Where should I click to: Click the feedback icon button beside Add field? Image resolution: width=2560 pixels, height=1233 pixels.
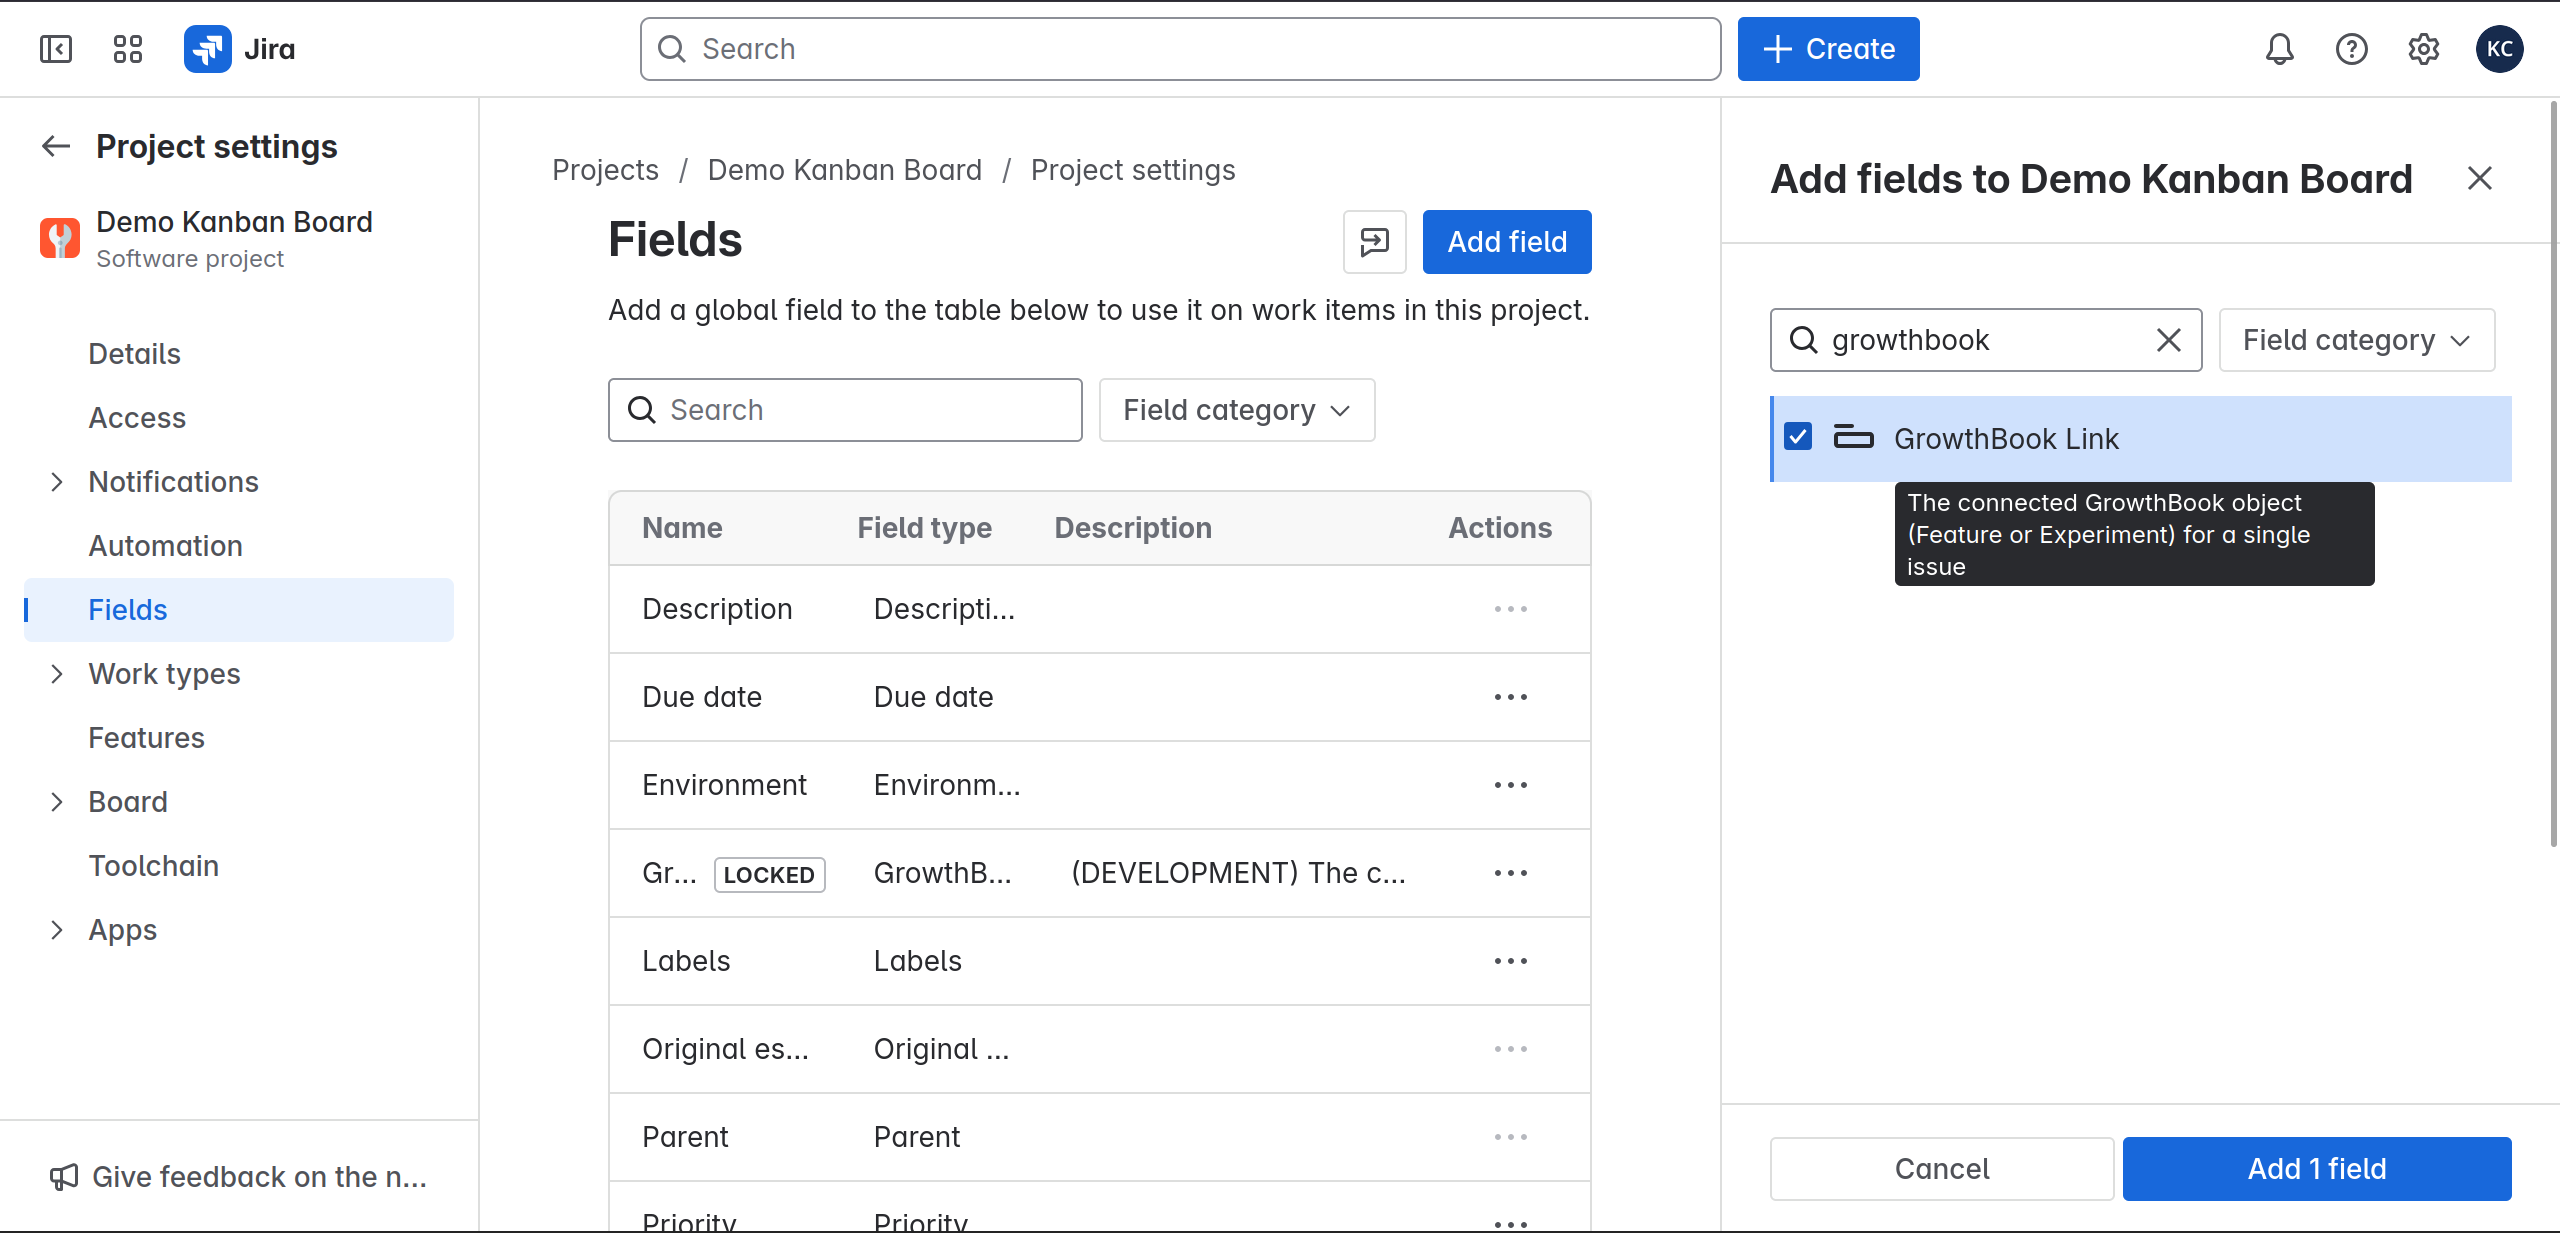tap(1375, 242)
